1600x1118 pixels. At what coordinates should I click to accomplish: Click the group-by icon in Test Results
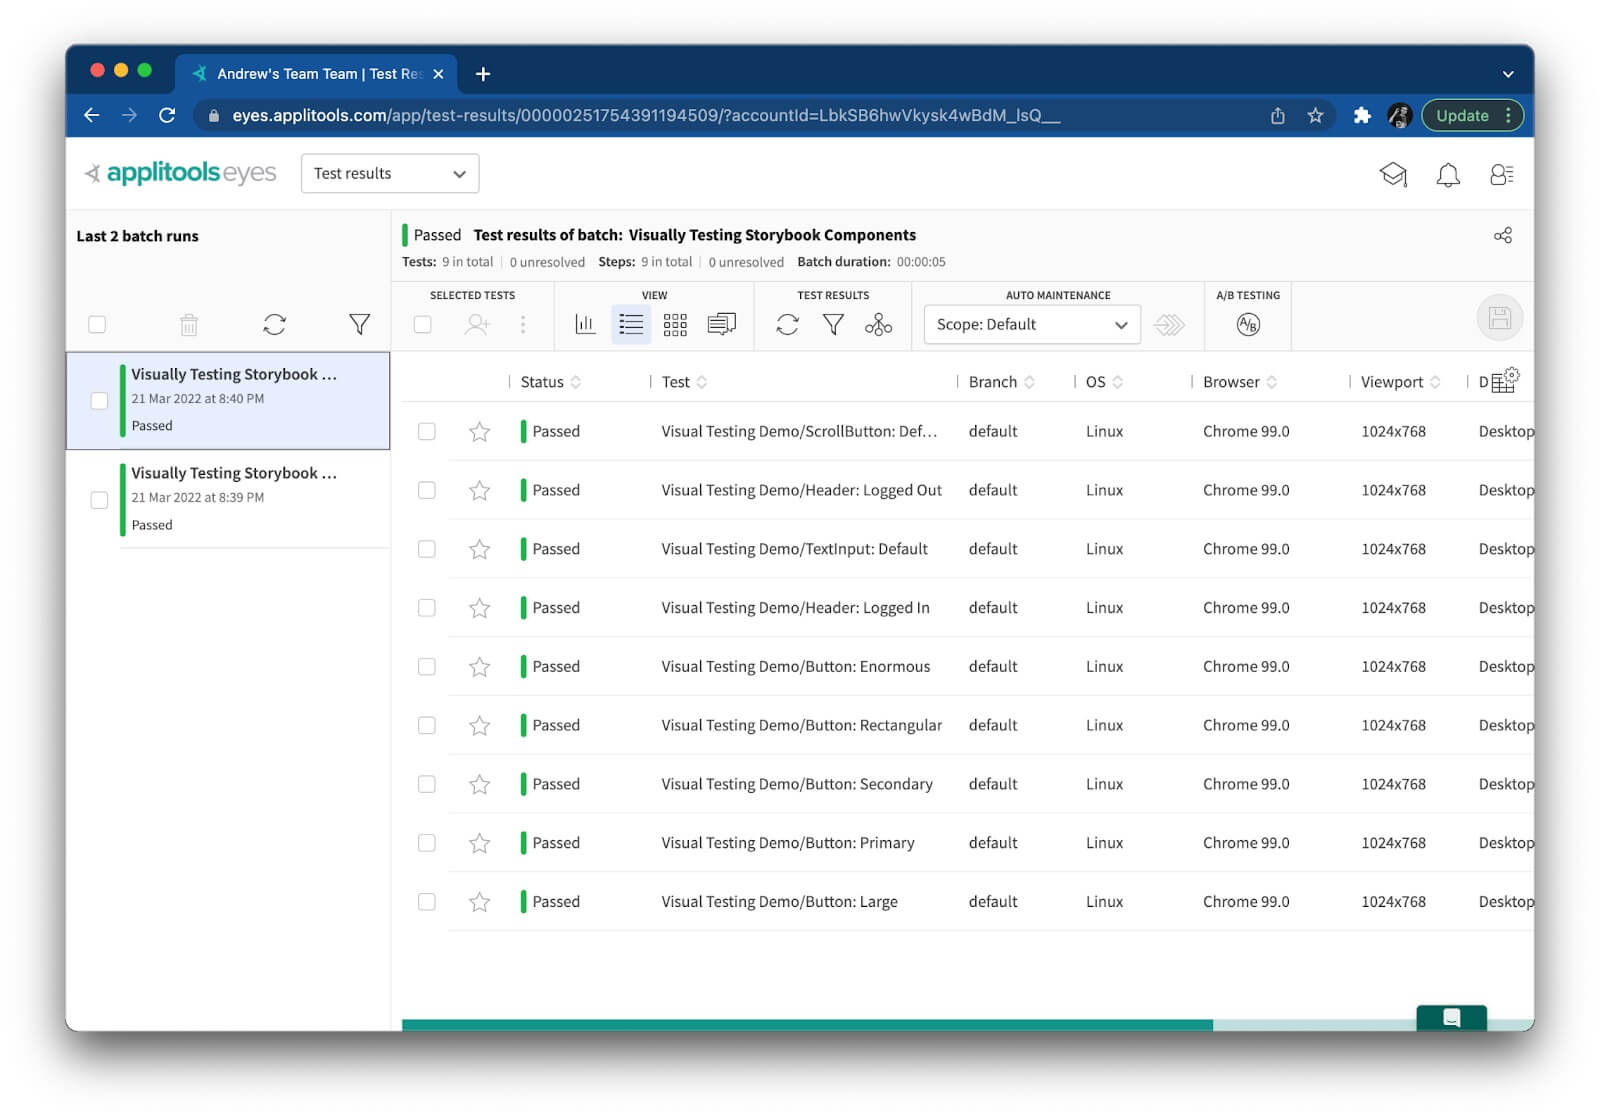click(878, 324)
